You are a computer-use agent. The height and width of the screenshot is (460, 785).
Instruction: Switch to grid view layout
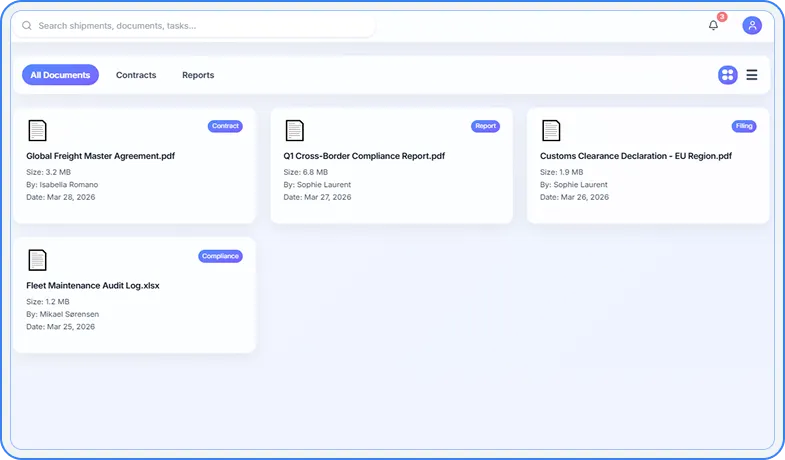click(x=727, y=75)
